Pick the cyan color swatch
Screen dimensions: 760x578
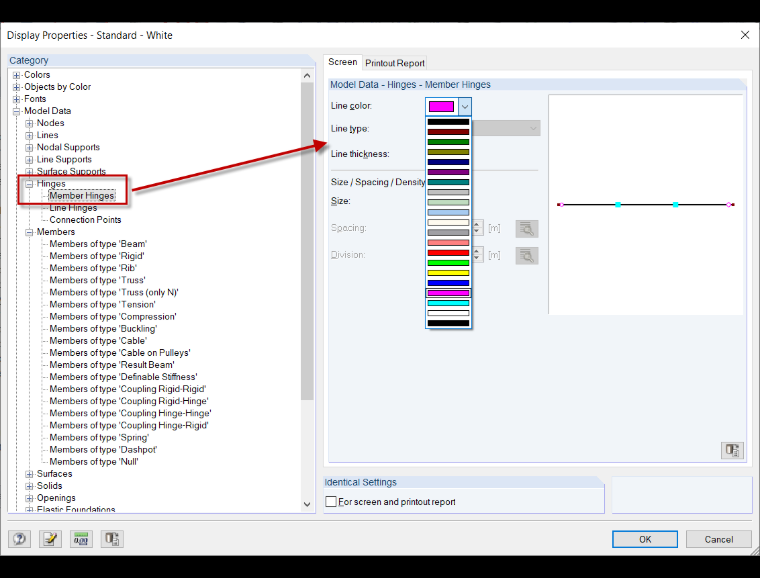click(448, 303)
